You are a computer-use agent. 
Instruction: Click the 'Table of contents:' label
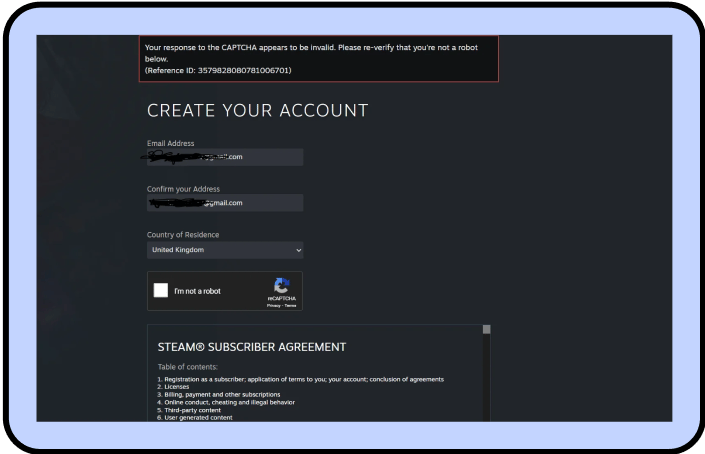[187, 367]
